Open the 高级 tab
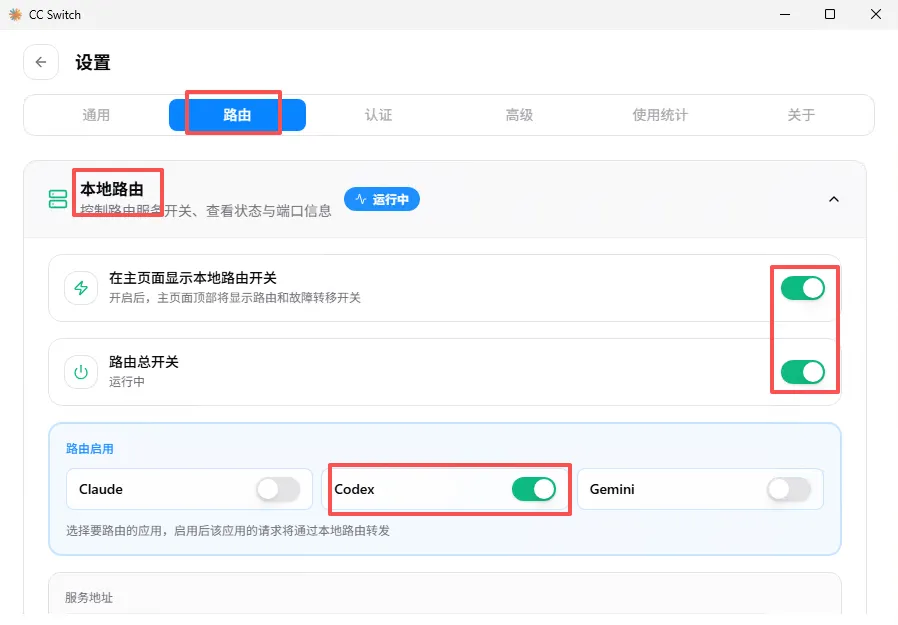The image size is (898, 625). click(519, 115)
